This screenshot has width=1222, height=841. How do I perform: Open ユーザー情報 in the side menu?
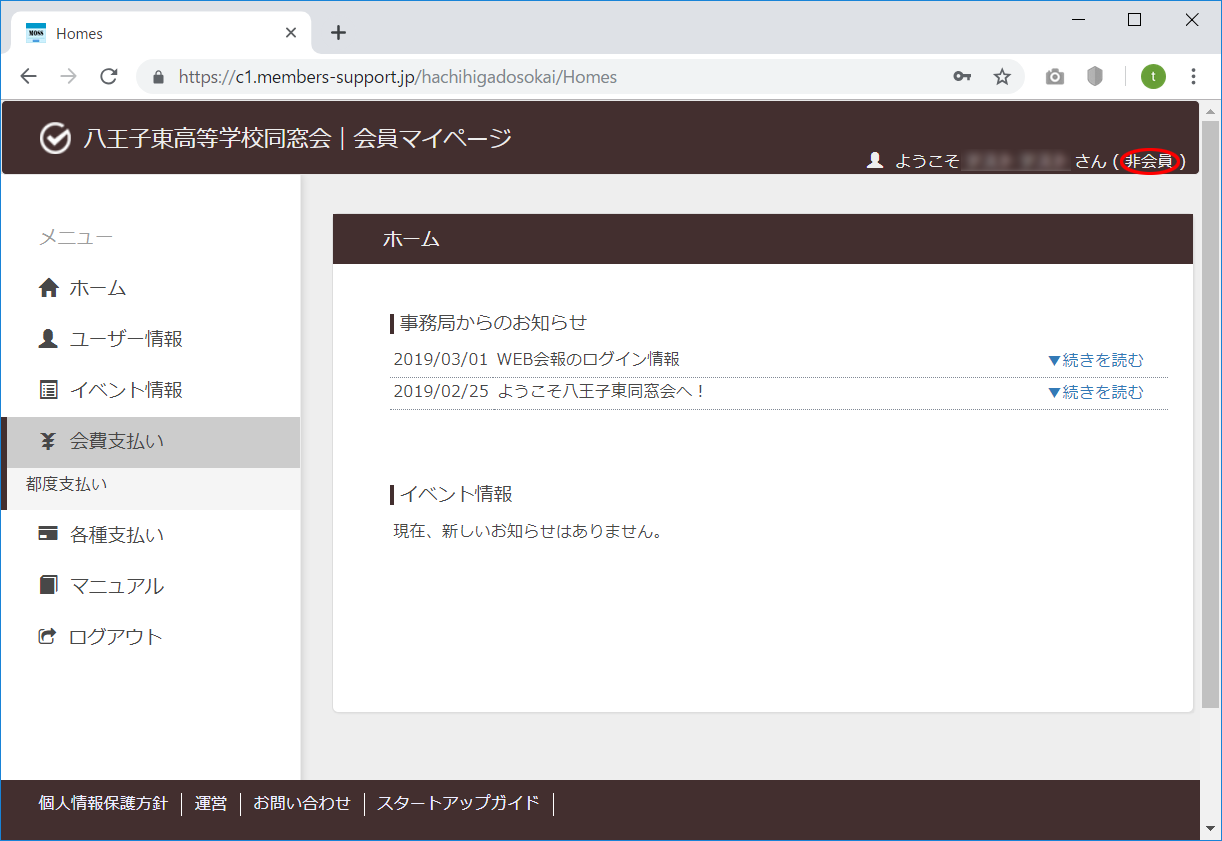coord(151,339)
